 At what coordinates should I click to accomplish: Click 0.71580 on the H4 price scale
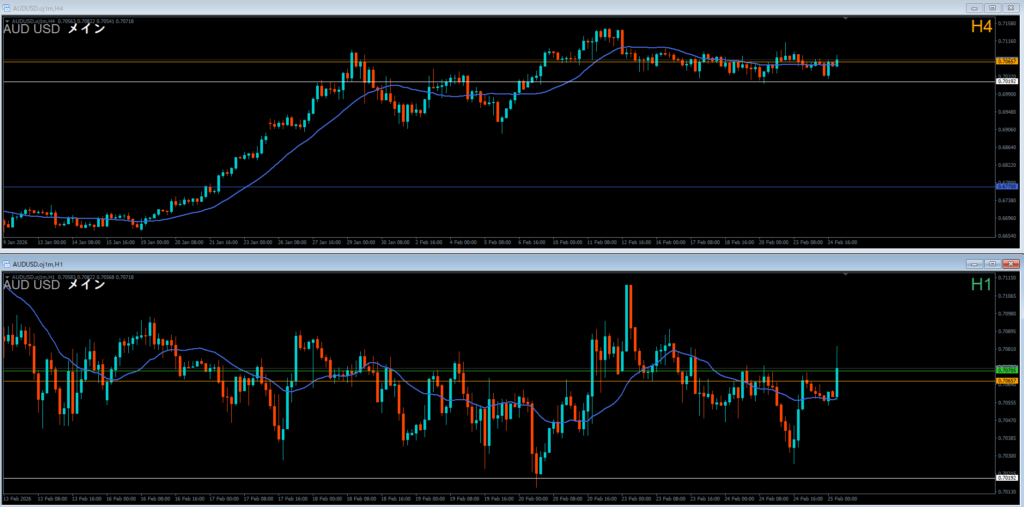tap(1006, 23)
